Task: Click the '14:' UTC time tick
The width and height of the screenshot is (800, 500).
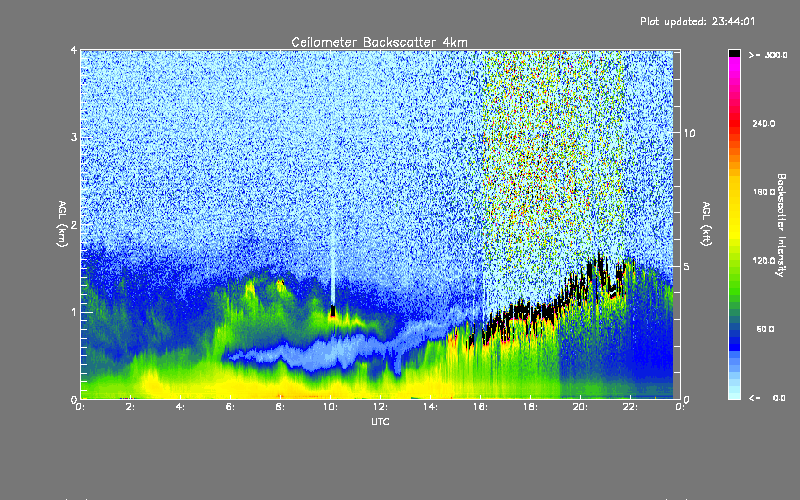Action: (430, 407)
